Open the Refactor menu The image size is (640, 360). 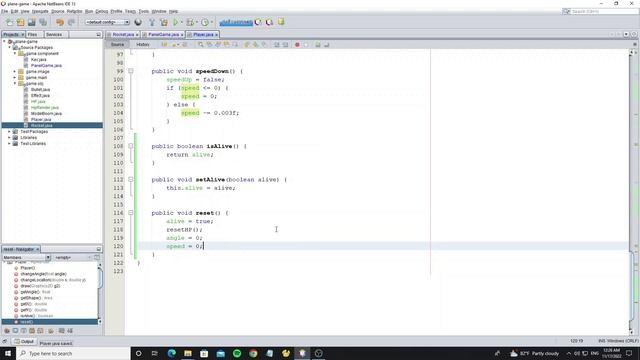click(74, 11)
